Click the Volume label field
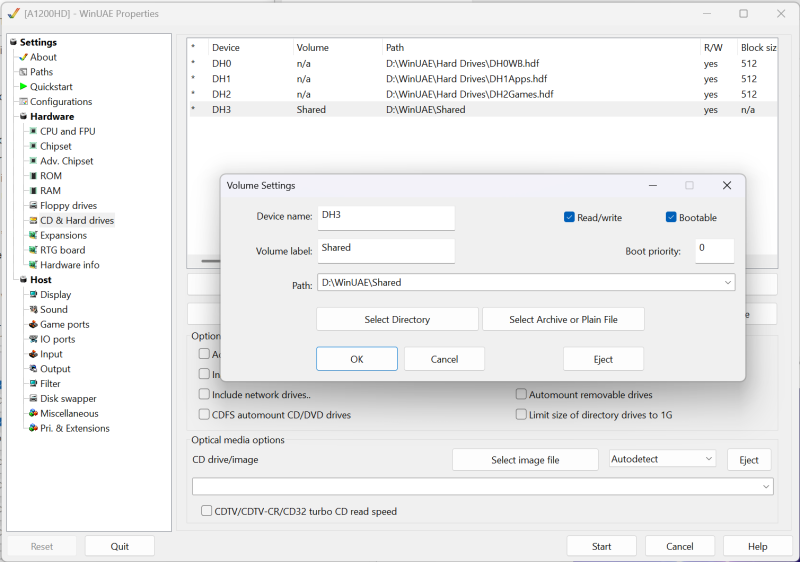 (x=386, y=251)
